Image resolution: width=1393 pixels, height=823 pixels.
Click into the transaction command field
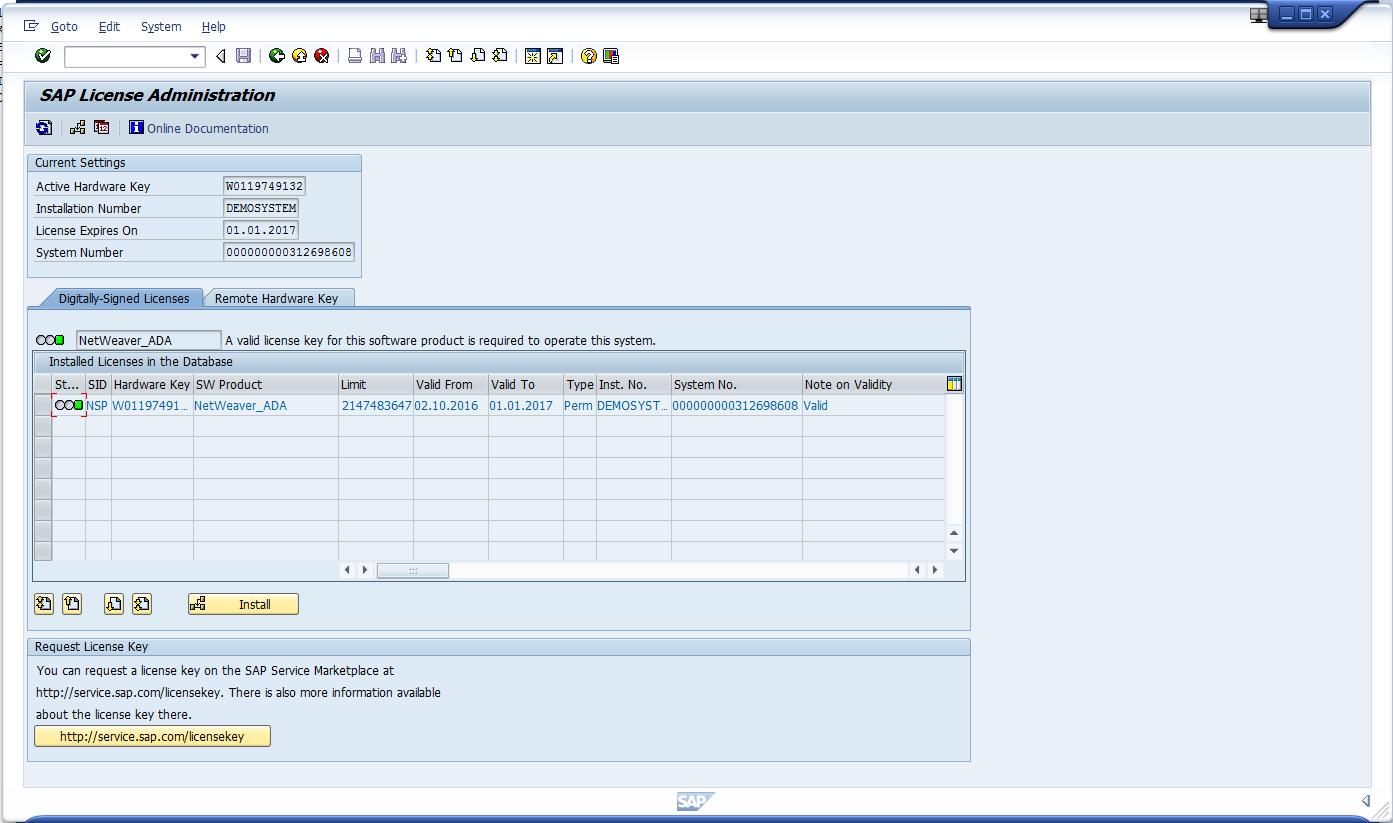pyautogui.click(x=126, y=56)
